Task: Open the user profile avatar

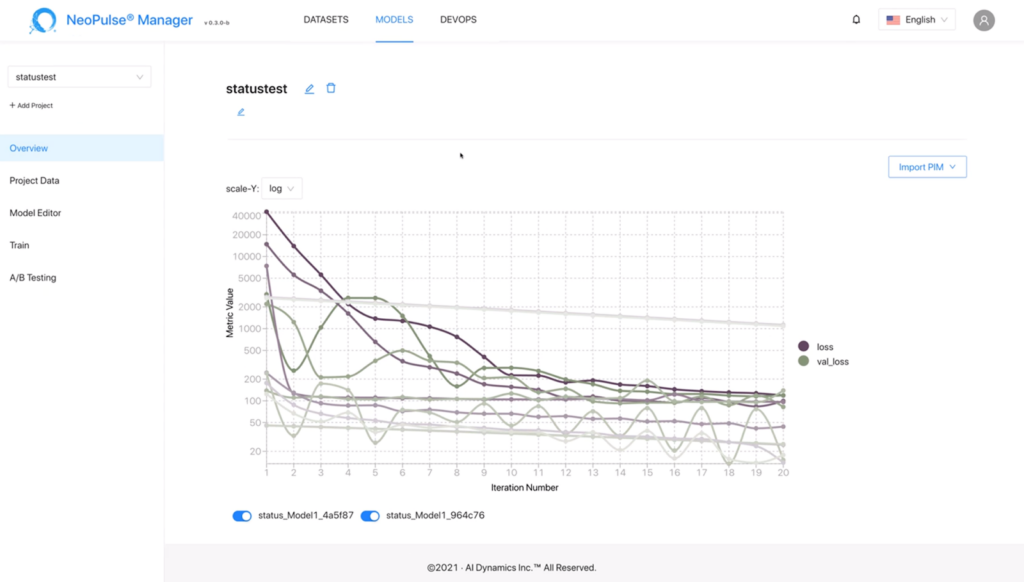Action: (984, 20)
